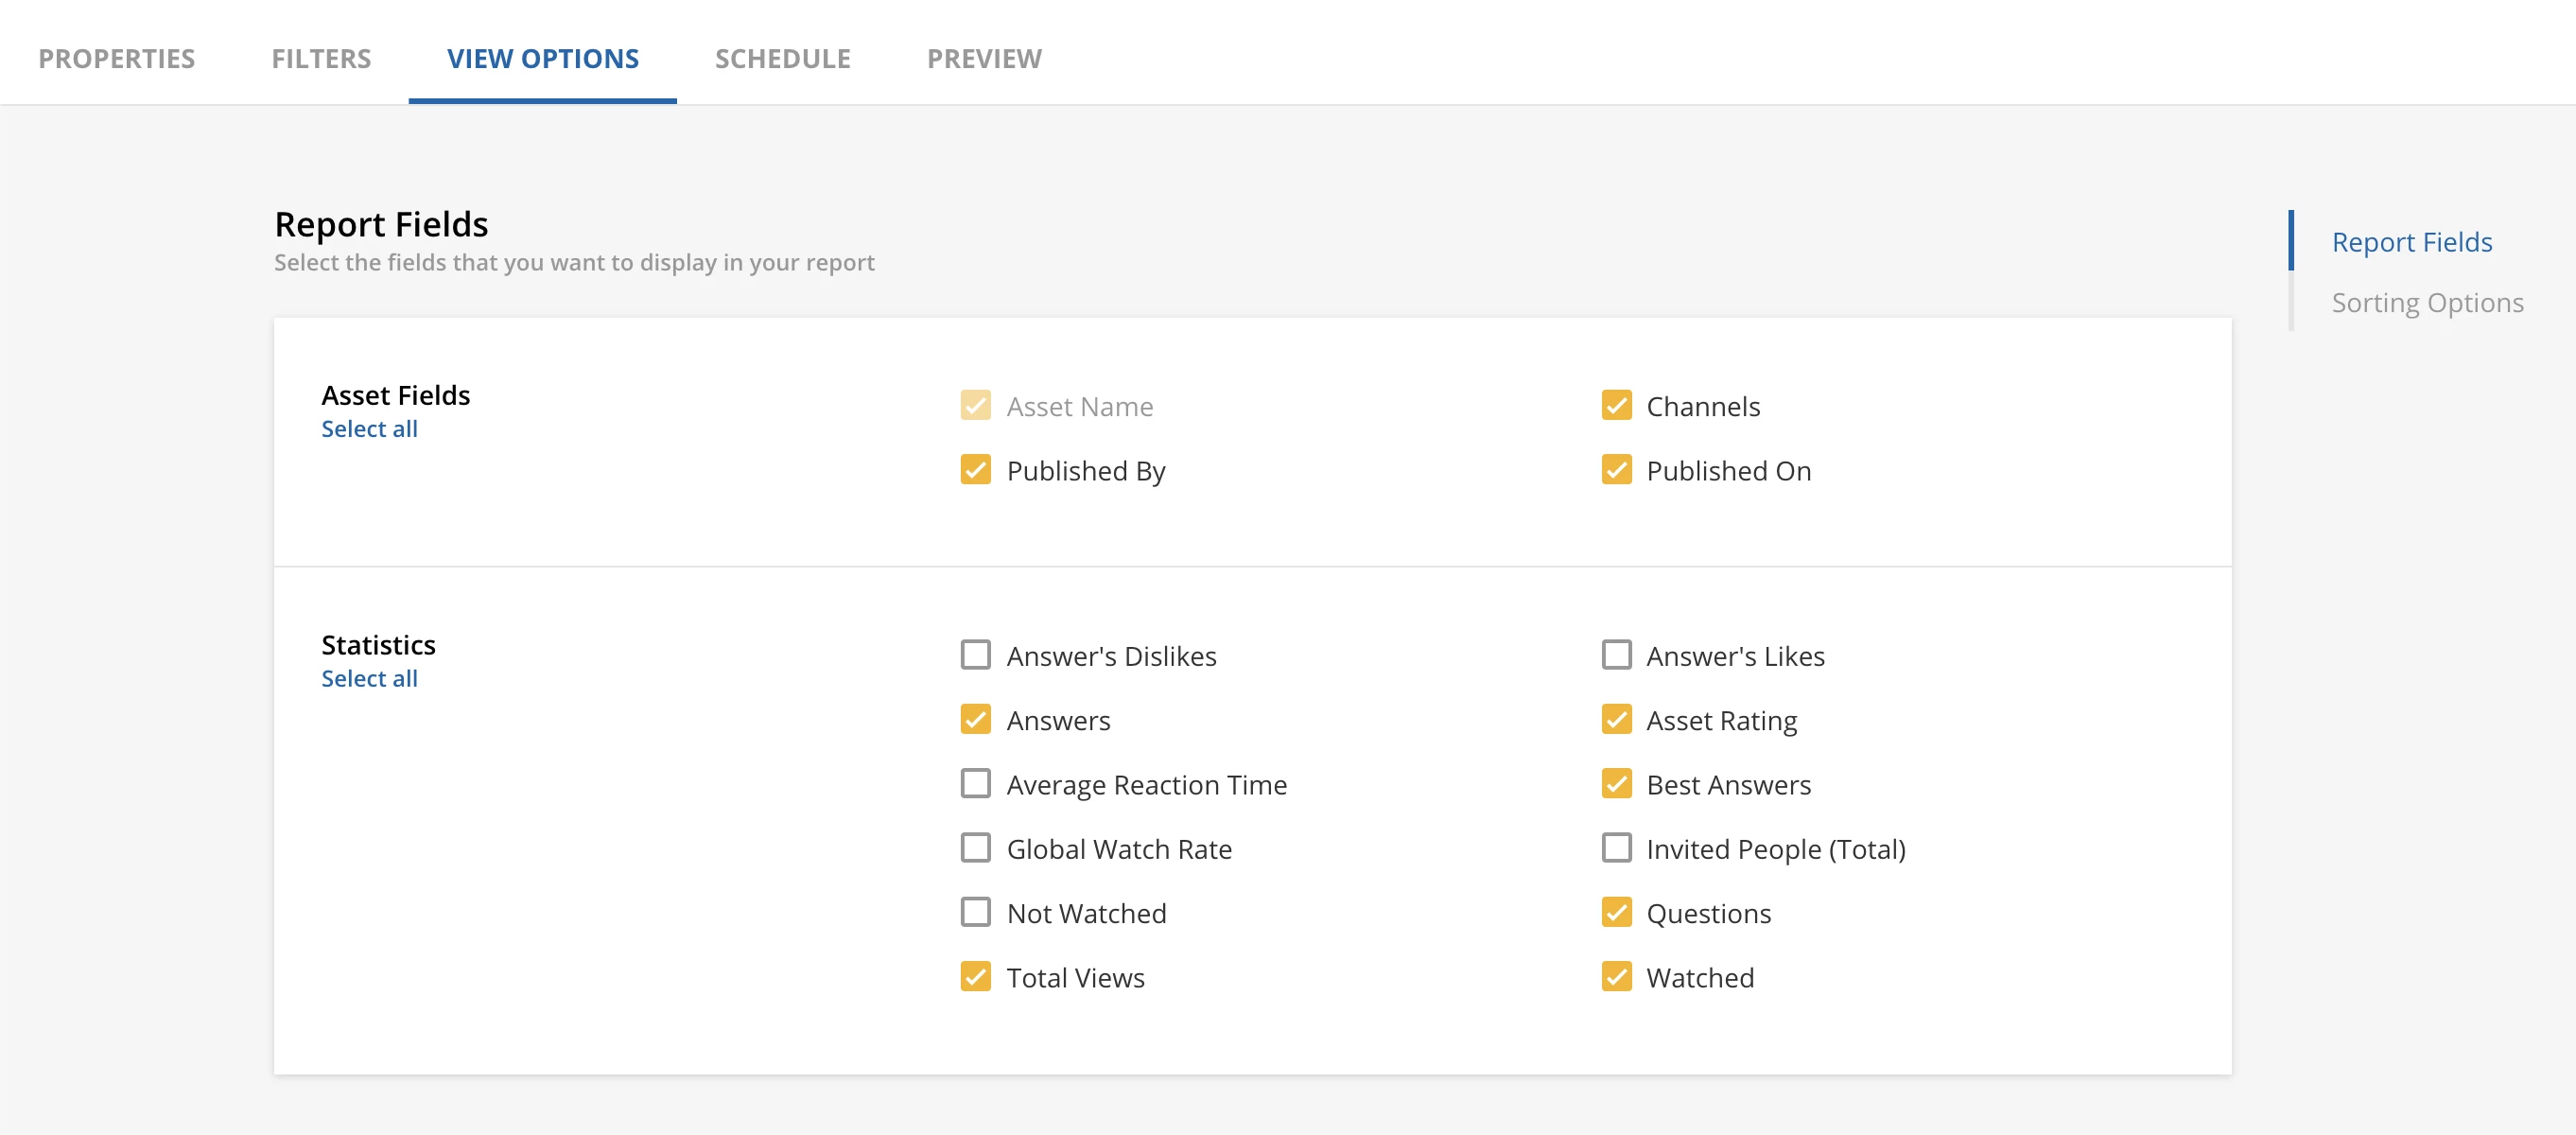Tick Global Watch Rate checkbox
This screenshot has height=1135, width=2576.
(975, 848)
